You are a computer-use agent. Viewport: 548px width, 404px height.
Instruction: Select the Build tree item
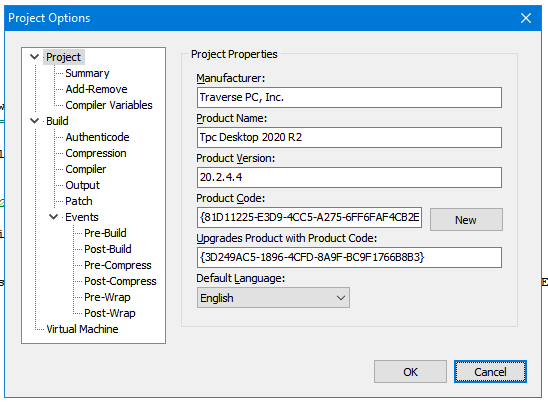click(x=57, y=121)
